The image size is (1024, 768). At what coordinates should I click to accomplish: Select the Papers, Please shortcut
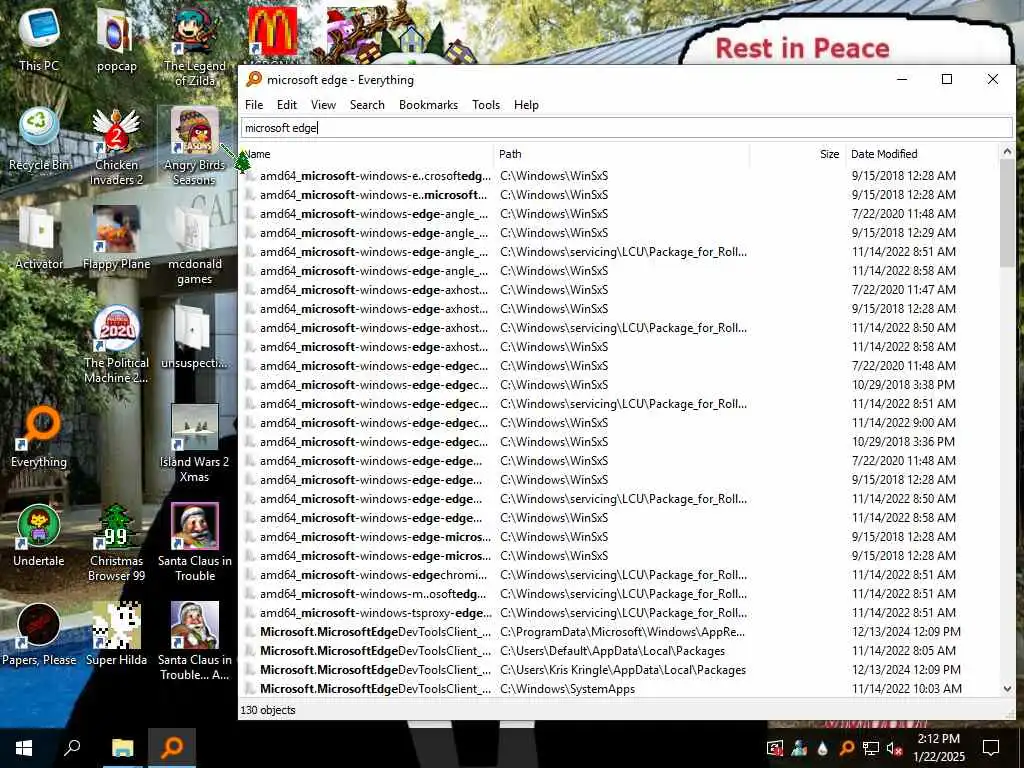pos(39,634)
